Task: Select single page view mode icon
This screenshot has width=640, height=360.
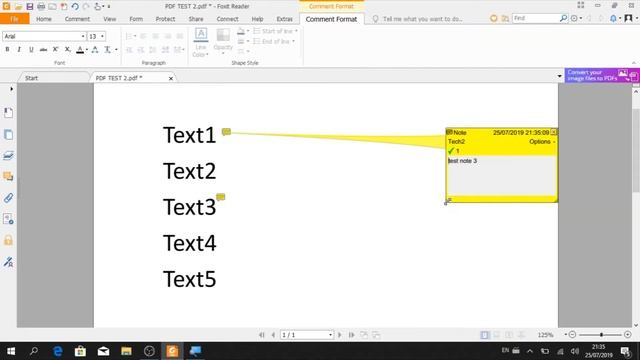Action: (x=484, y=335)
